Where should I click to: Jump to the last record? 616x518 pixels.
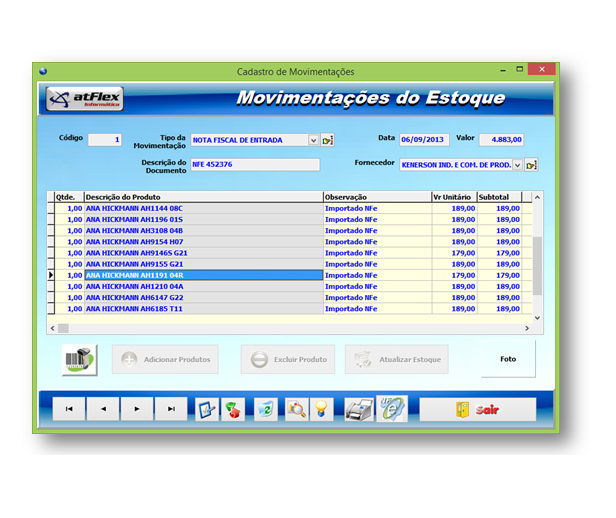coord(171,409)
